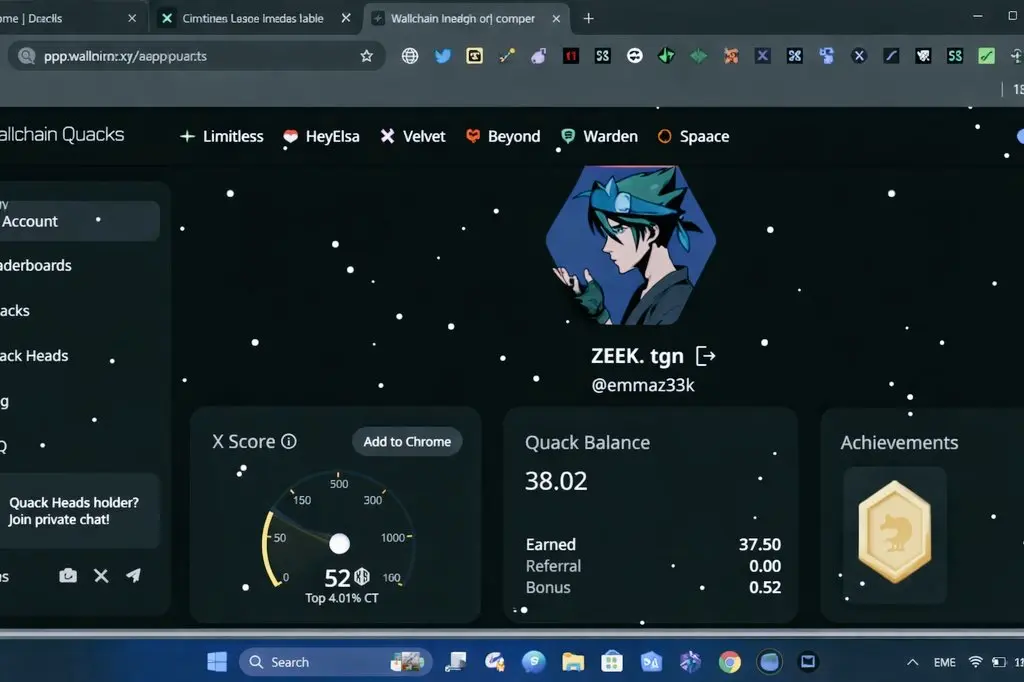Click the blue puzzle-shaped extension icon
The image size is (1024, 682).
(x=826, y=56)
